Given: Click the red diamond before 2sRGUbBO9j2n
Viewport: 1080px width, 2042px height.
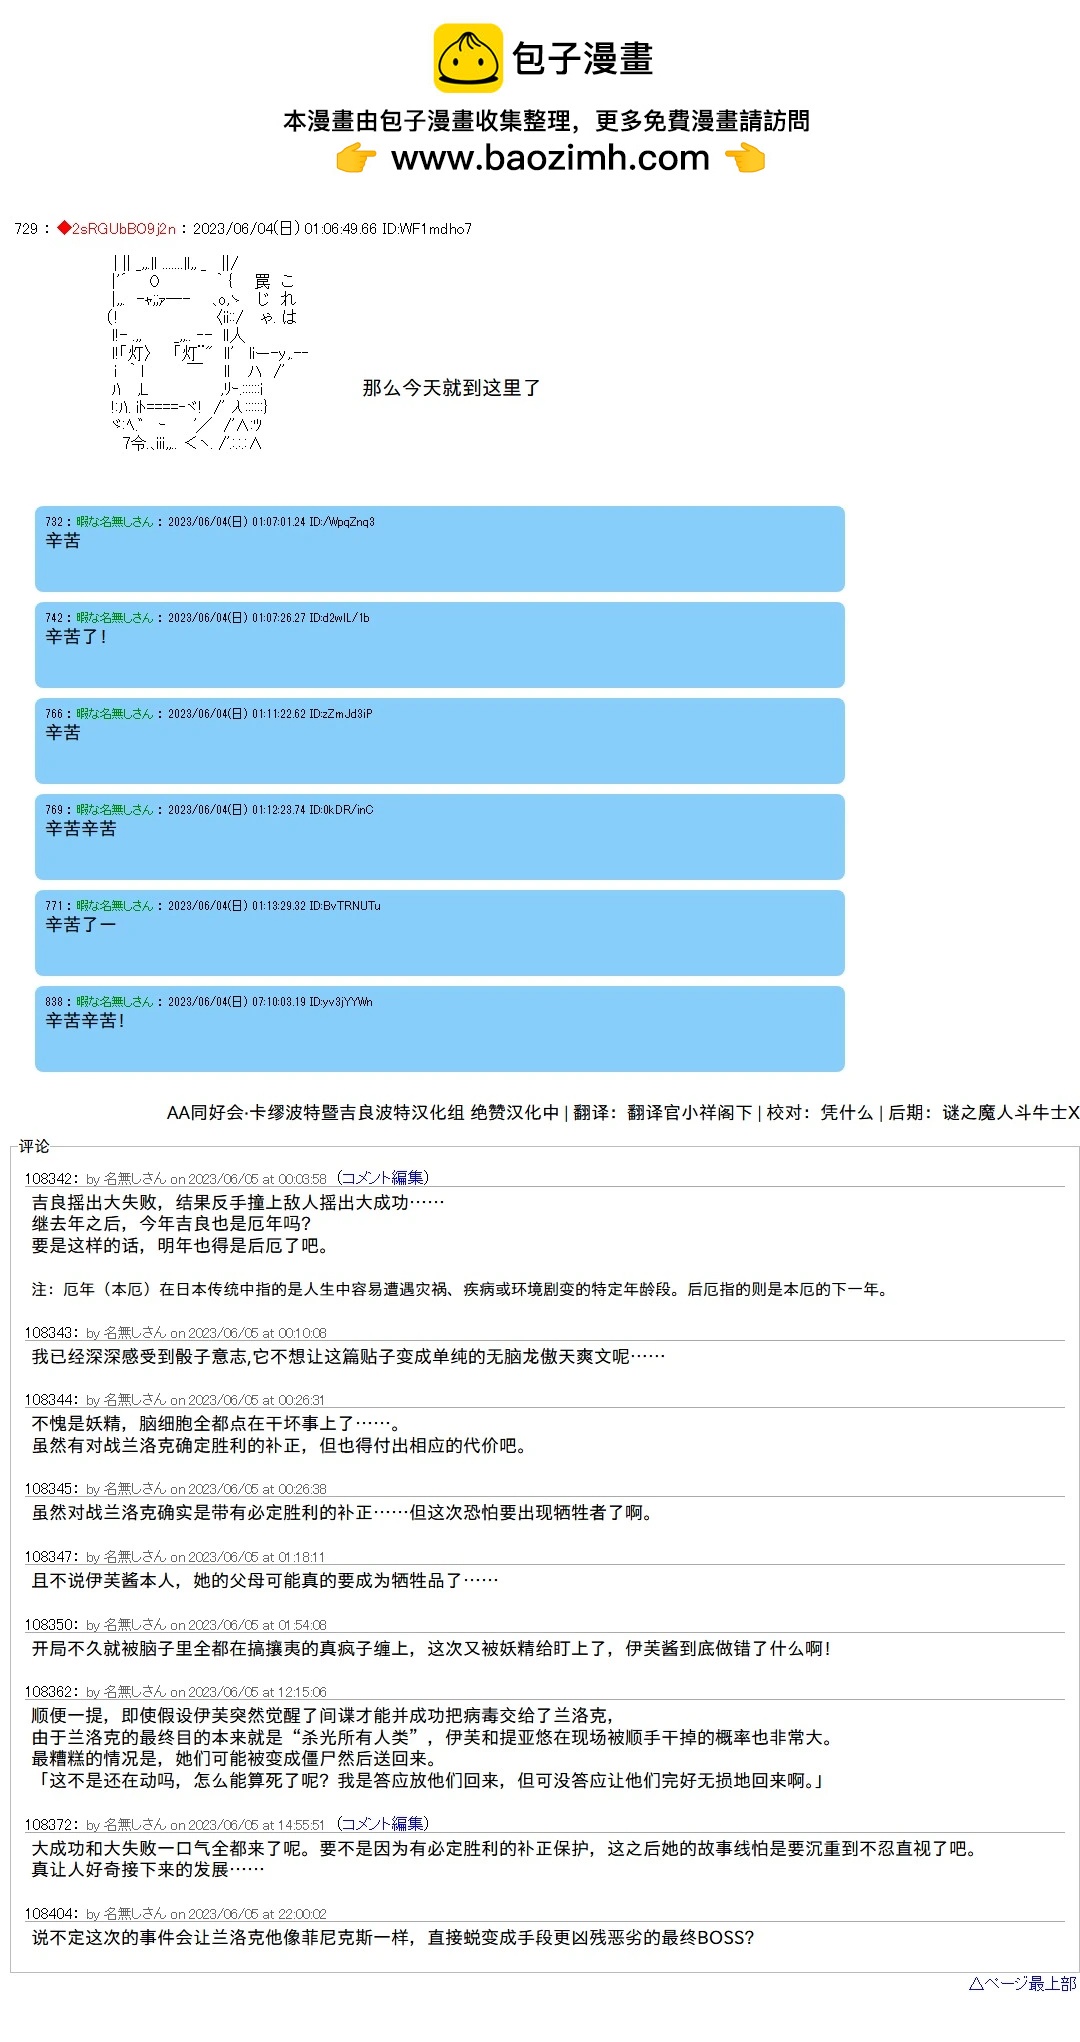Looking at the screenshot, I should pos(64,228).
